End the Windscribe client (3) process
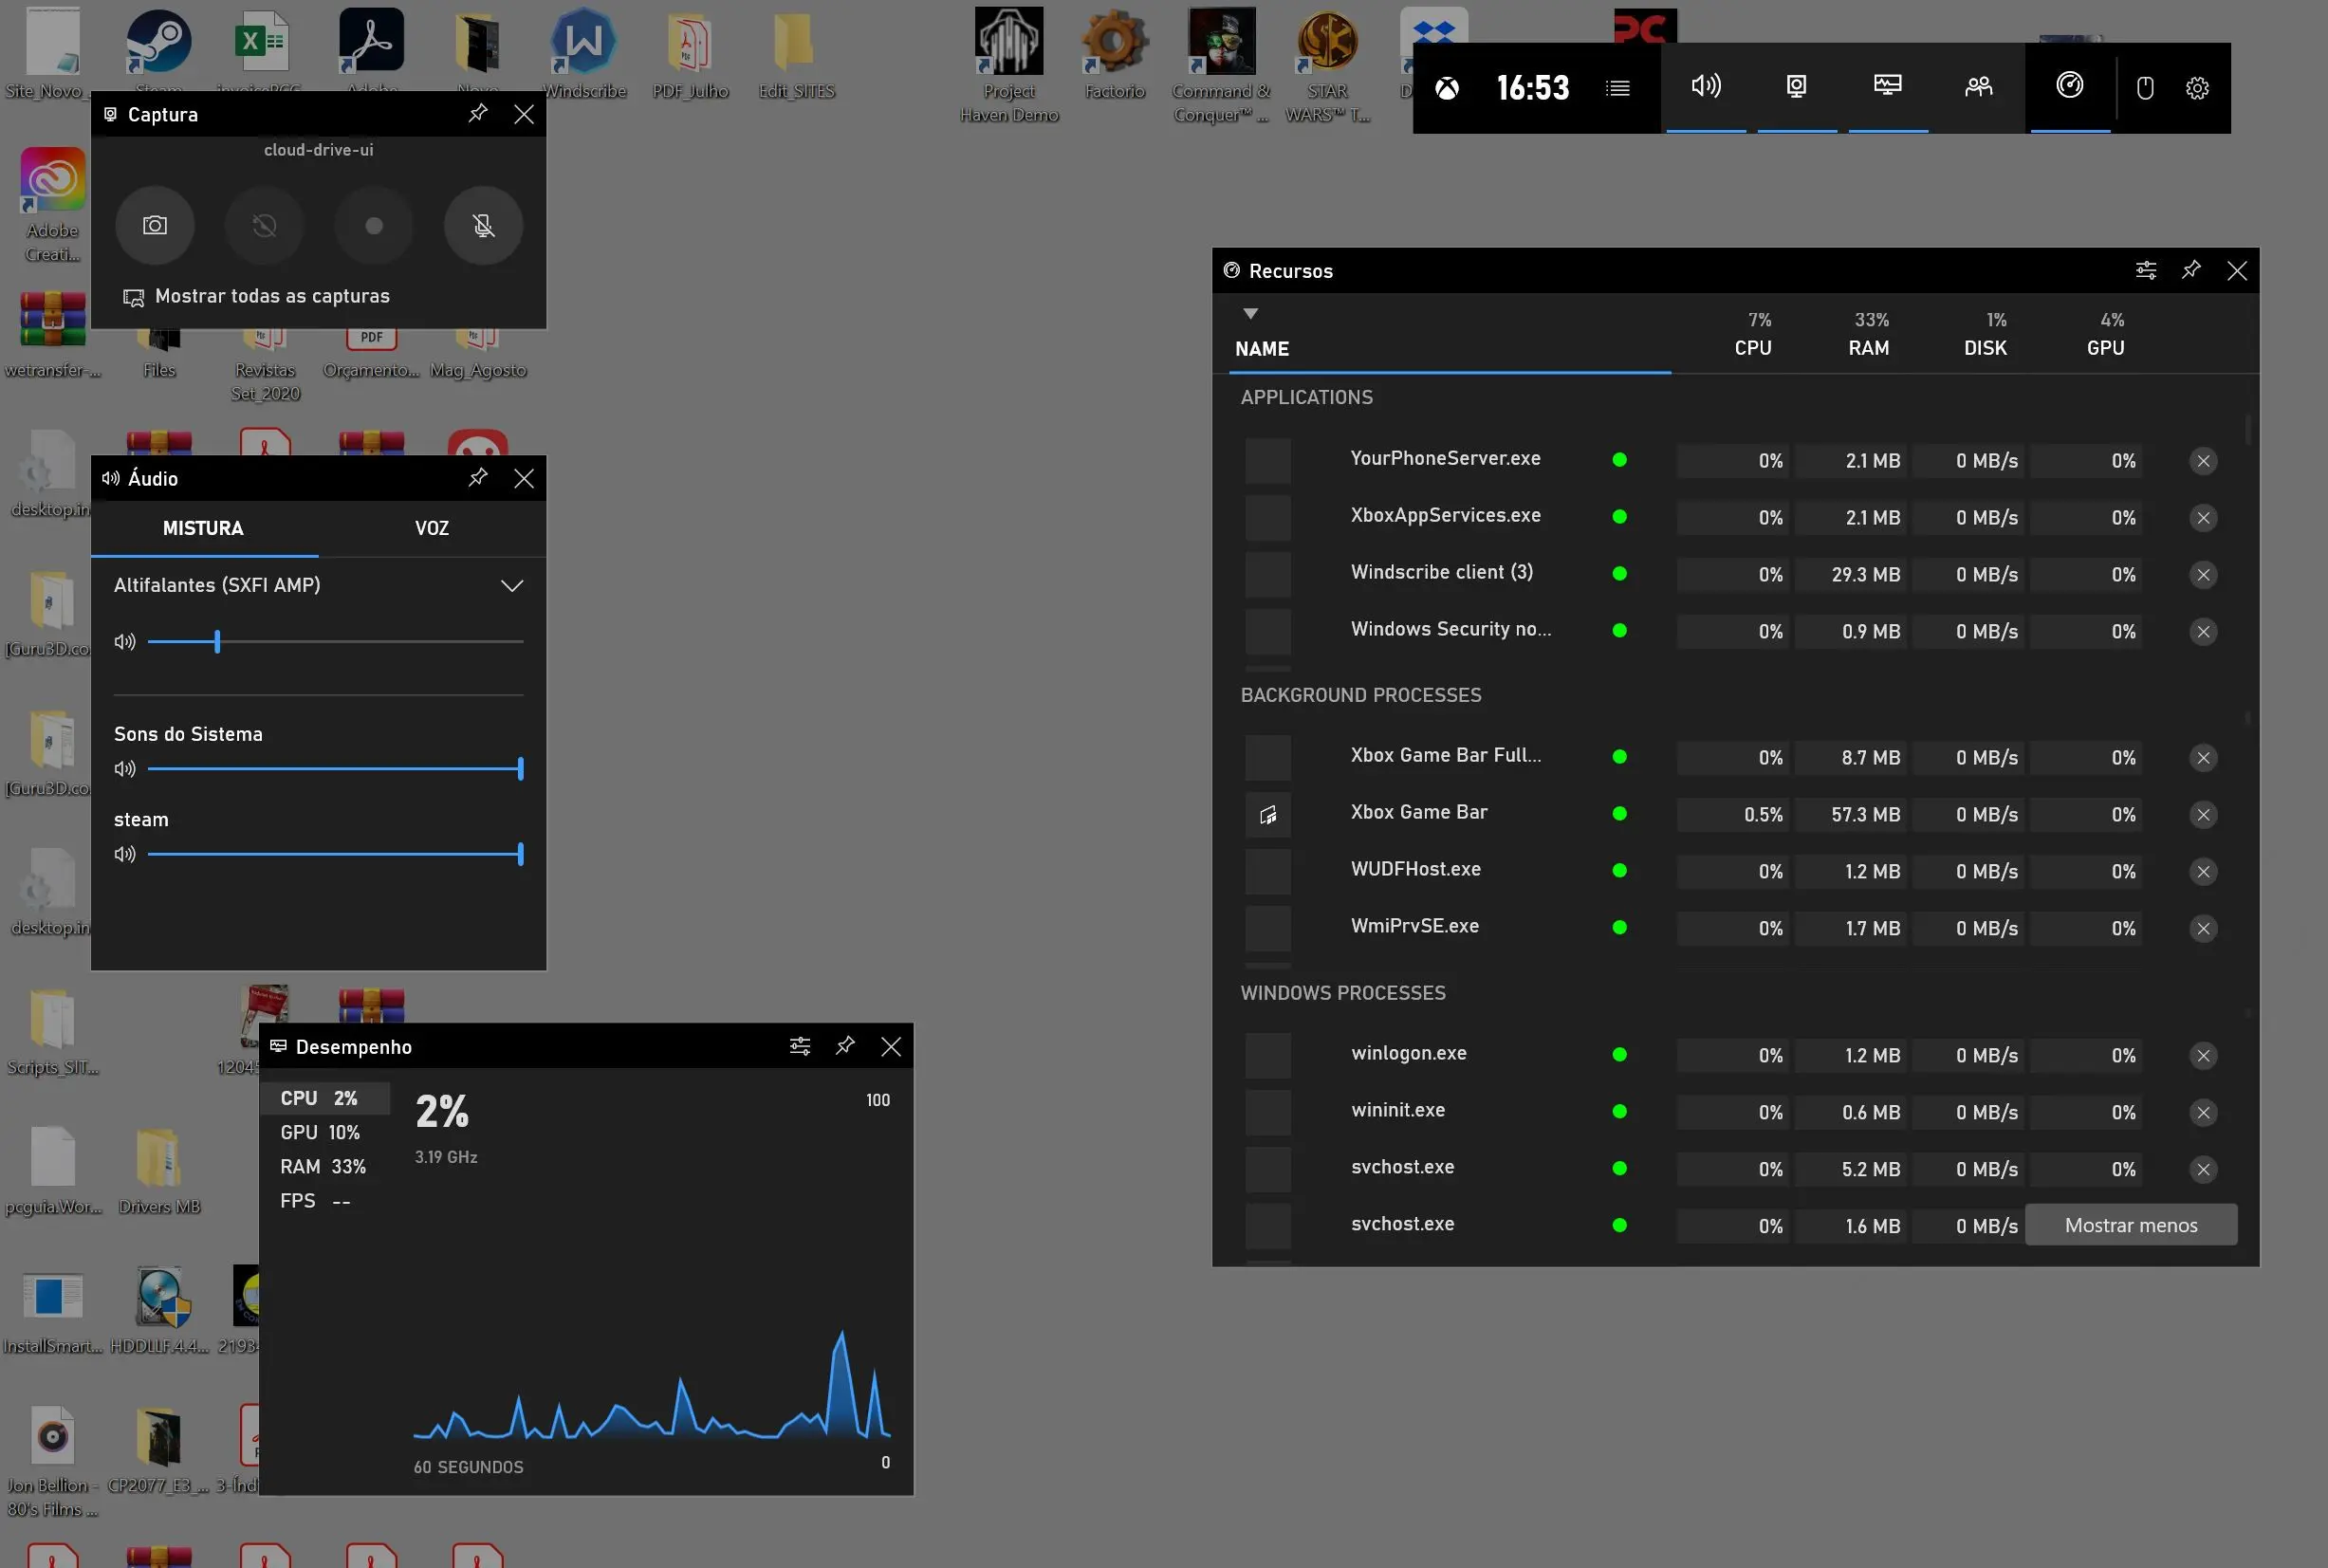This screenshot has height=1568, width=2328. tap(2203, 575)
